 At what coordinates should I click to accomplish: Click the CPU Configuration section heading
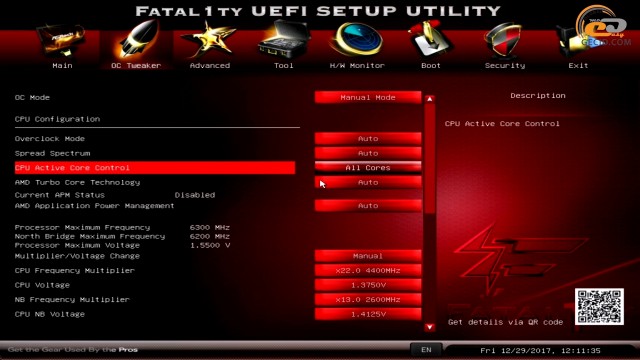(57, 119)
